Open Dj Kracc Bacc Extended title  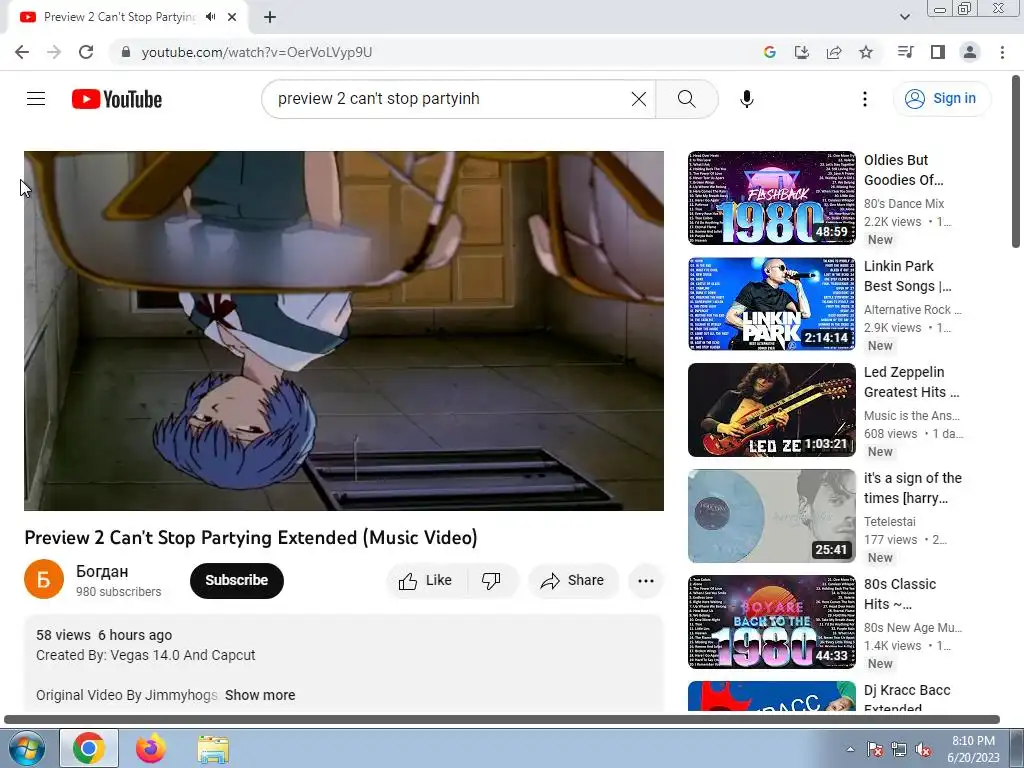[x=907, y=697]
